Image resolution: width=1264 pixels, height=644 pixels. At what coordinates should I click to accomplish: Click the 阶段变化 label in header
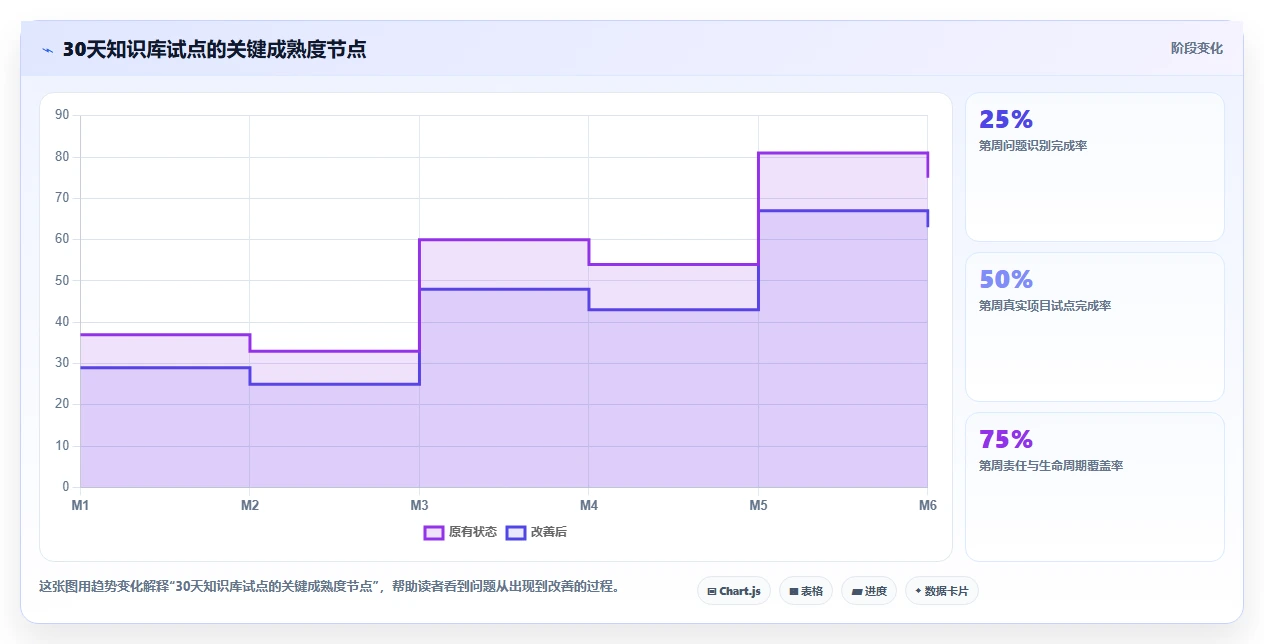(1196, 48)
